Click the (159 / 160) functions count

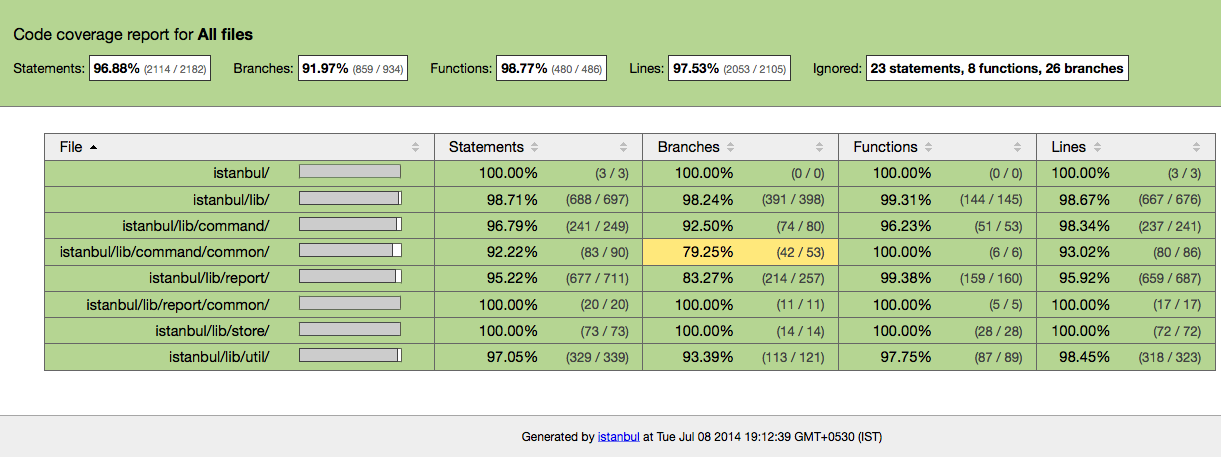point(990,278)
